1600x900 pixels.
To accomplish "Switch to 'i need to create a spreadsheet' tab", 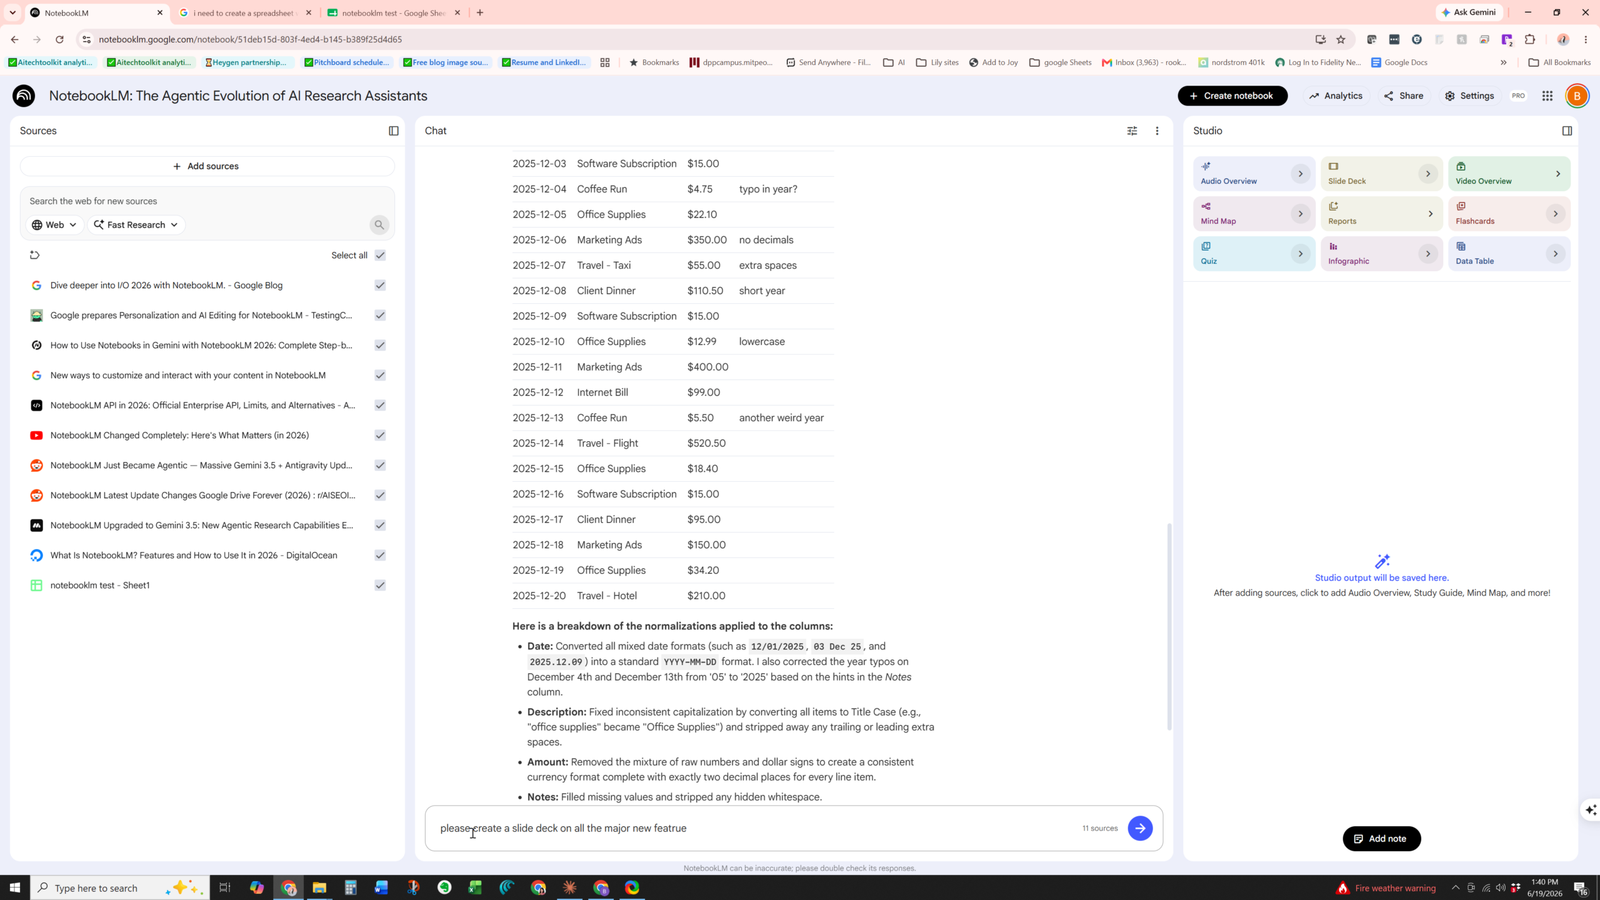I will pyautogui.click(x=245, y=13).
